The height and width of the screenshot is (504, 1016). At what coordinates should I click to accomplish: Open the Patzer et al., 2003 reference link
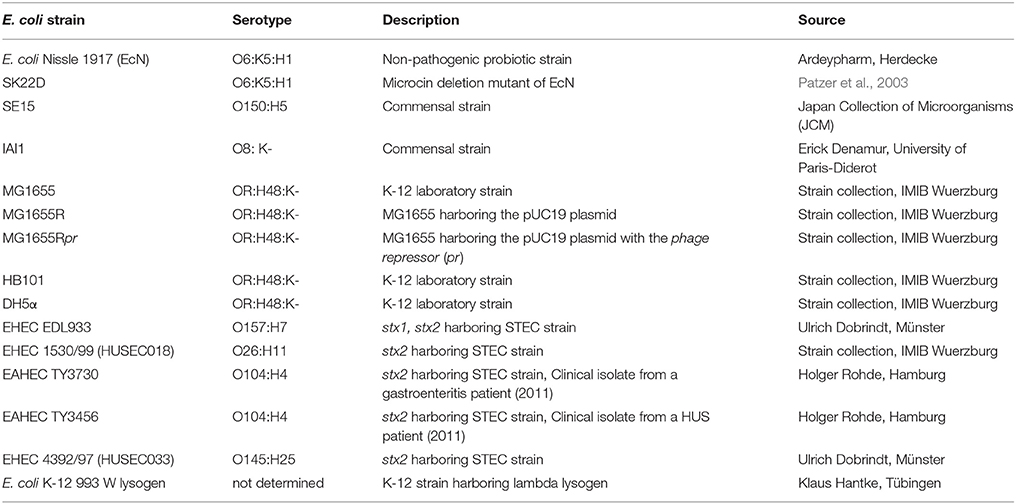tap(844, 82)
